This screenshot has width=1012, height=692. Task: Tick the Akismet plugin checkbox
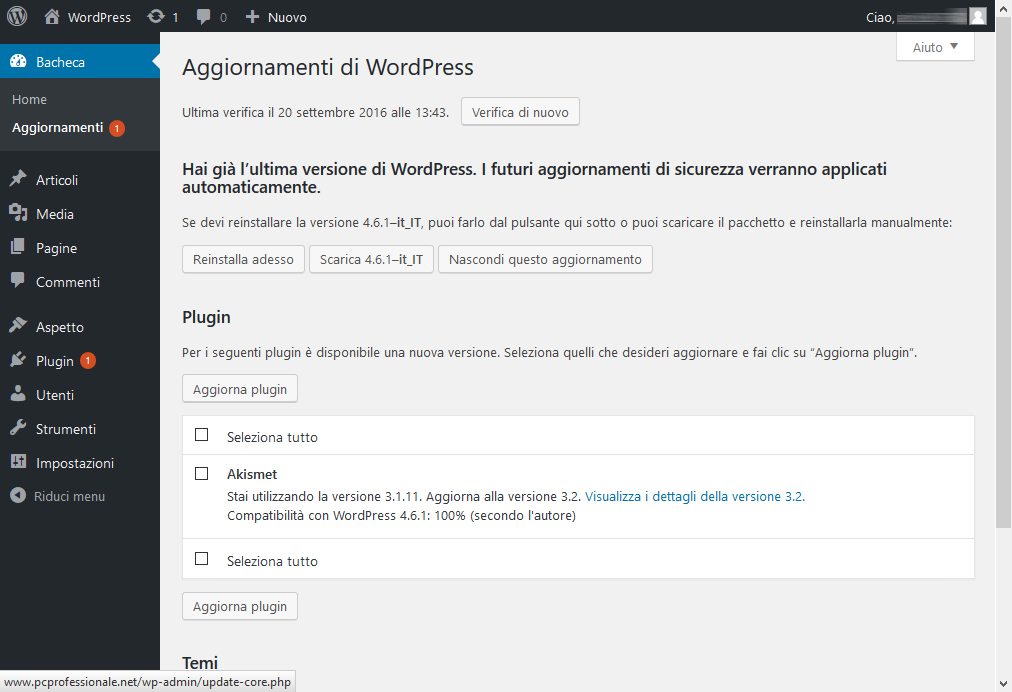click(201, 473)
